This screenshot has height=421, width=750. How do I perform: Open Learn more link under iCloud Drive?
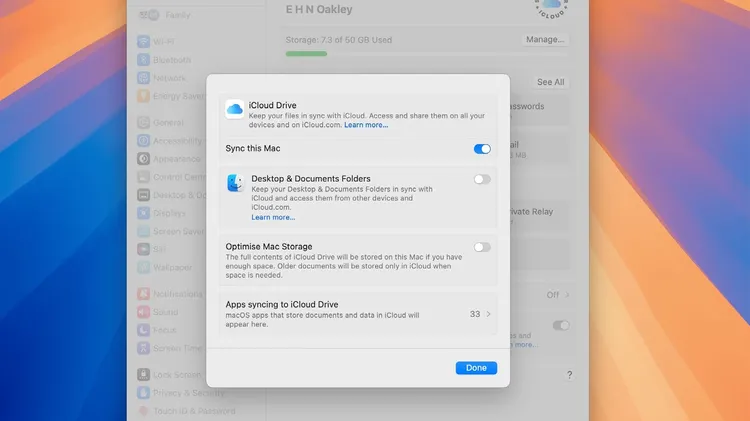click(366, 125)
